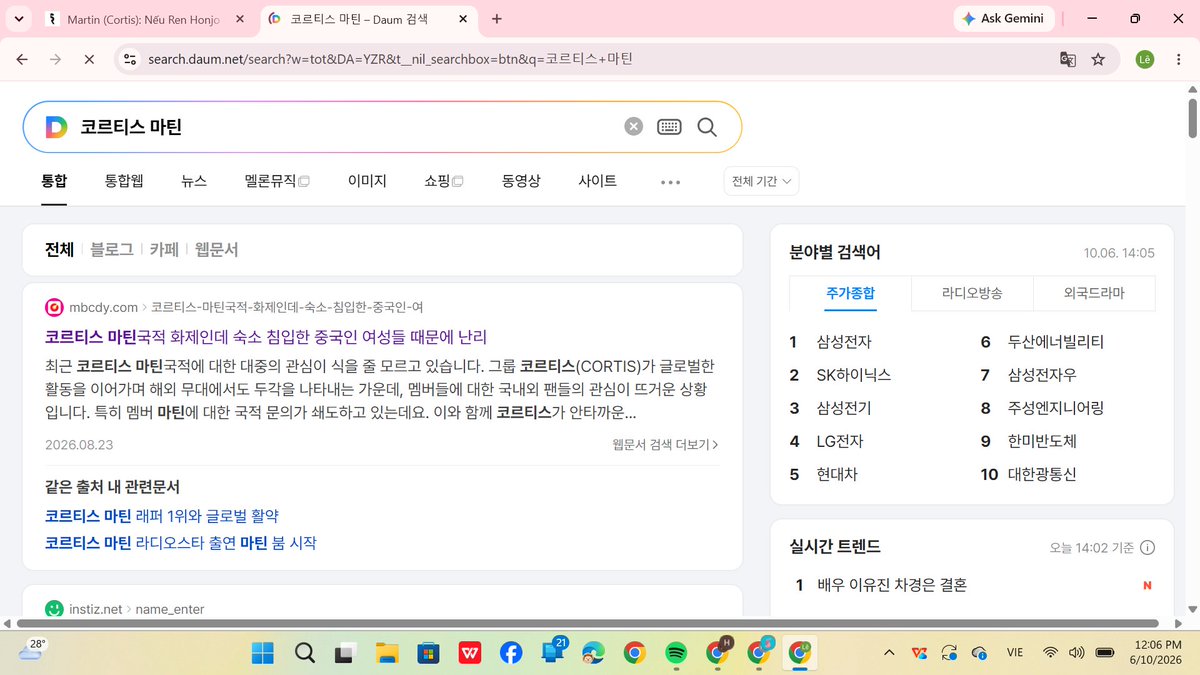Click the info icon next to 오늘 14:02 기준
Viewport: 1200px width, 675px height.
(x=1147, y=547)
